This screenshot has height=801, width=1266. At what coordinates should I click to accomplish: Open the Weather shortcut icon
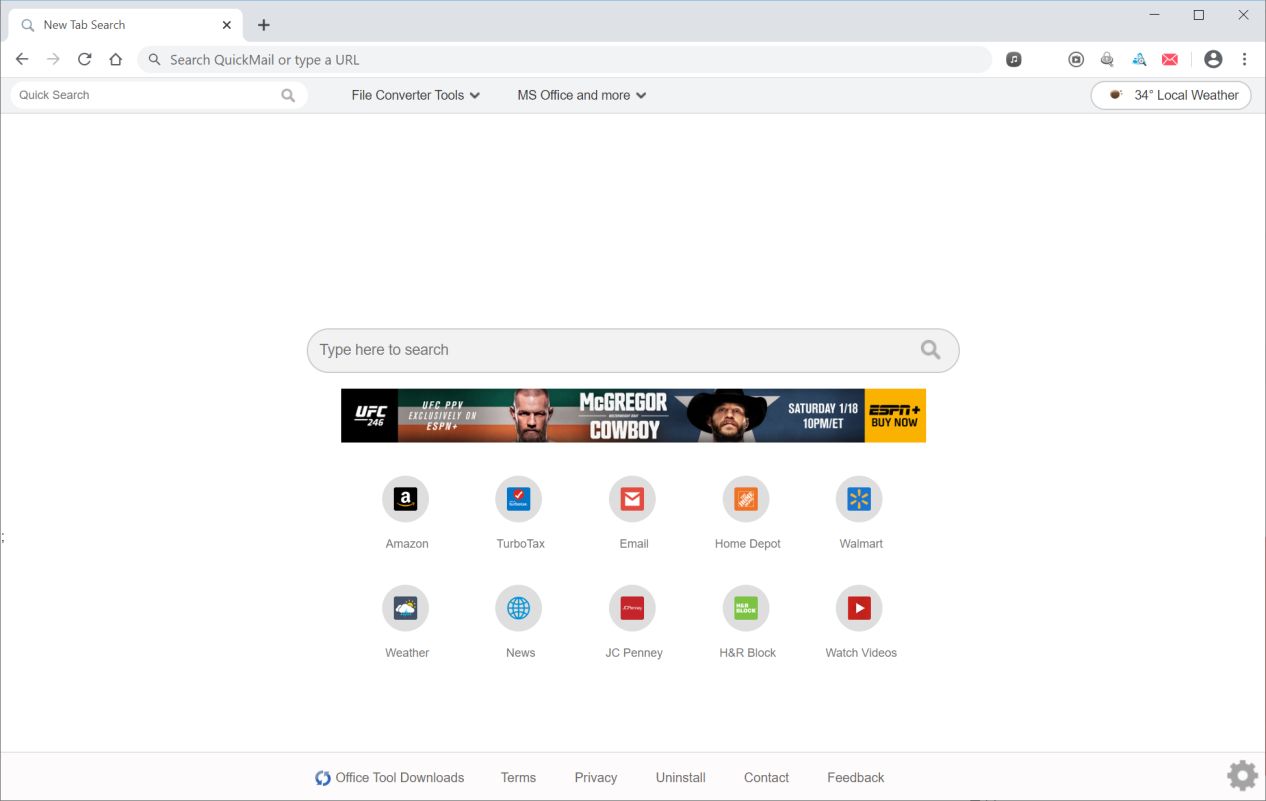point(405,608)
